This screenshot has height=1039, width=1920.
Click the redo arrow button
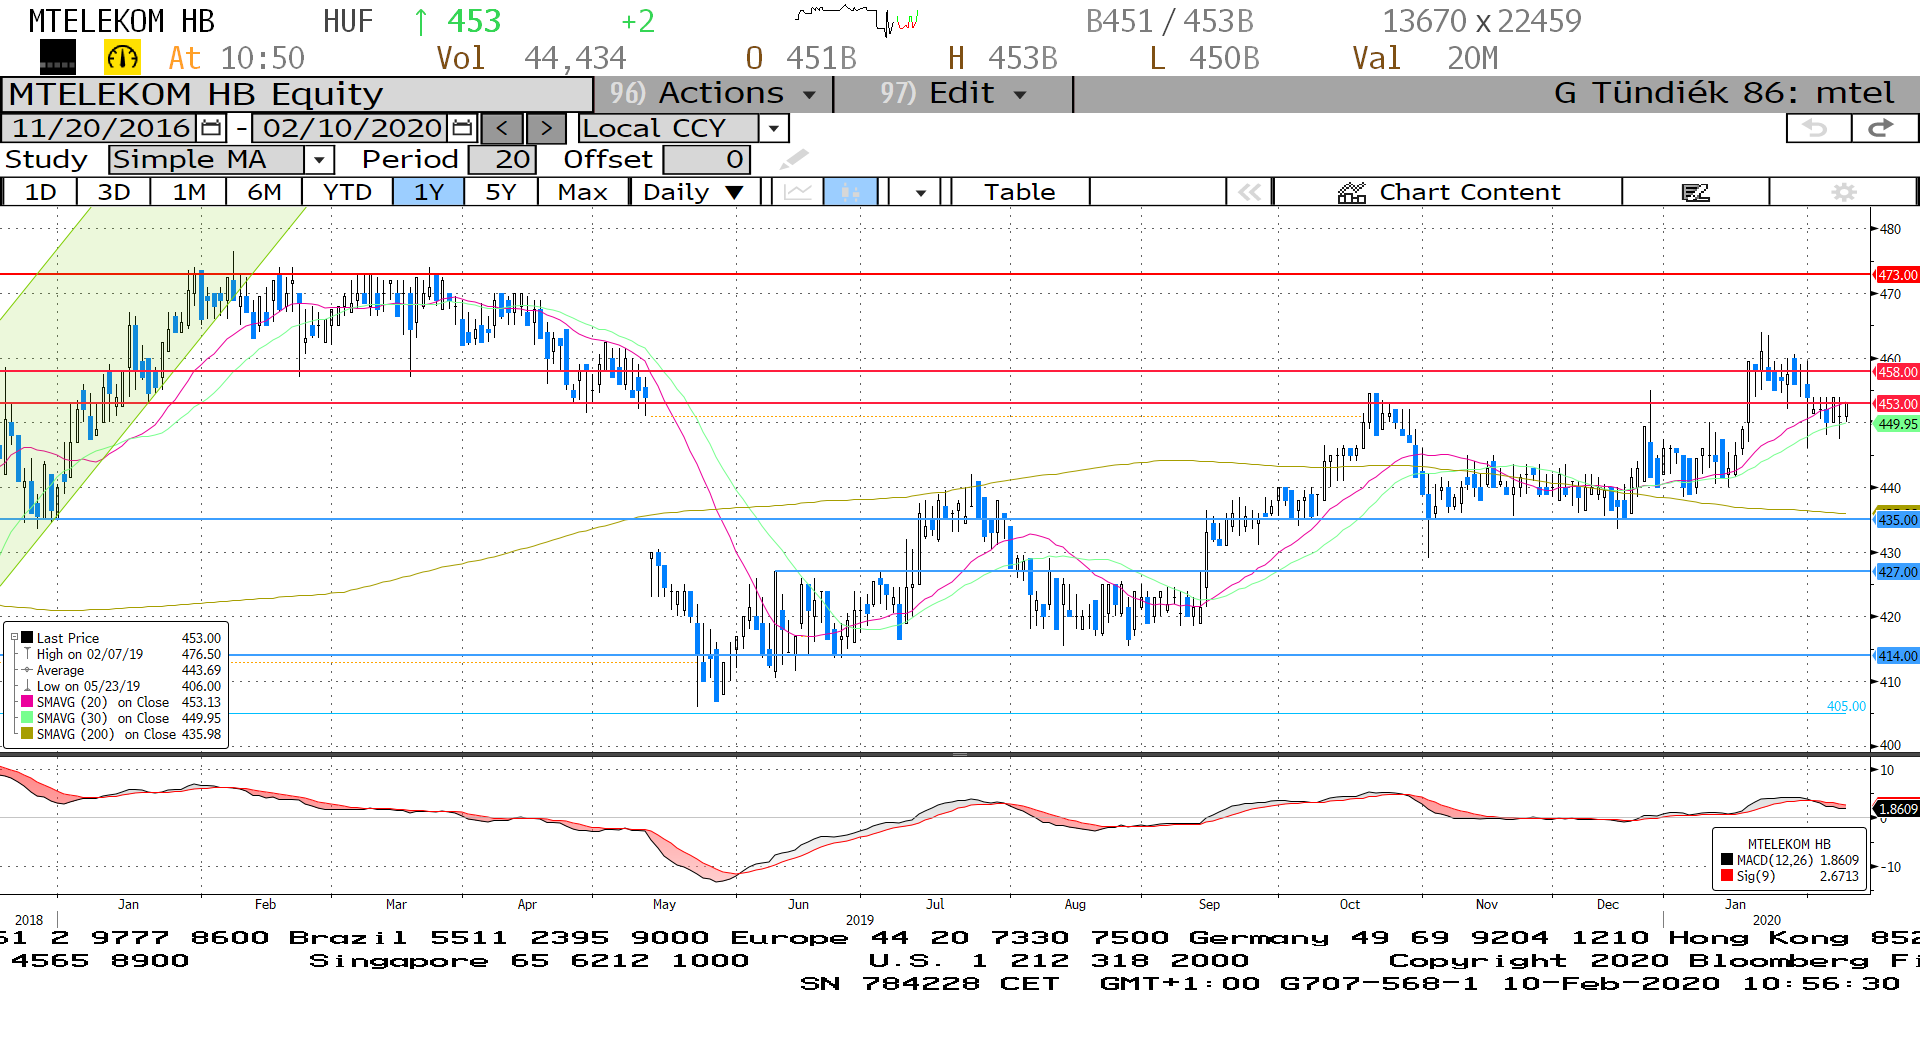point(1883,128)
